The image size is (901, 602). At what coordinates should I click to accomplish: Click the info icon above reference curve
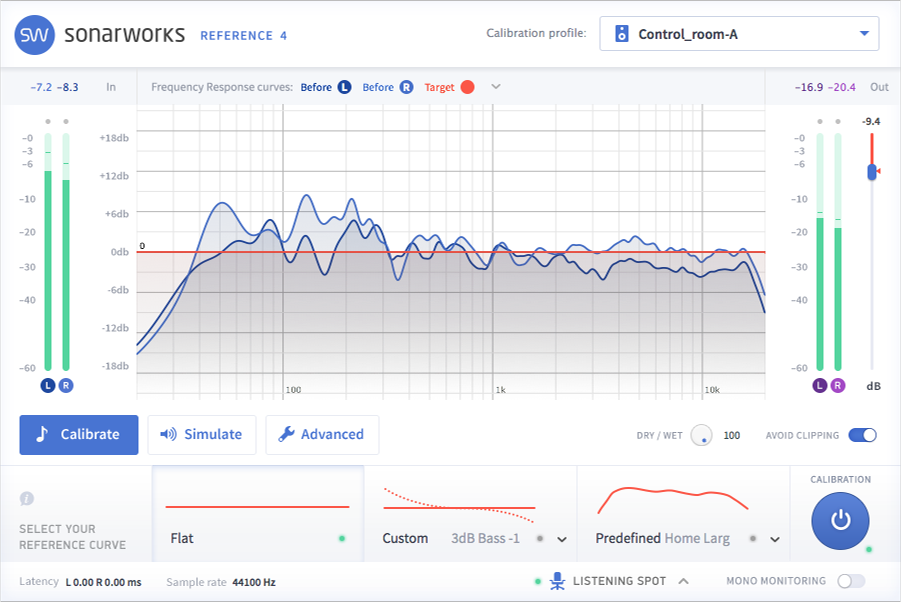[x=27, y=497]
